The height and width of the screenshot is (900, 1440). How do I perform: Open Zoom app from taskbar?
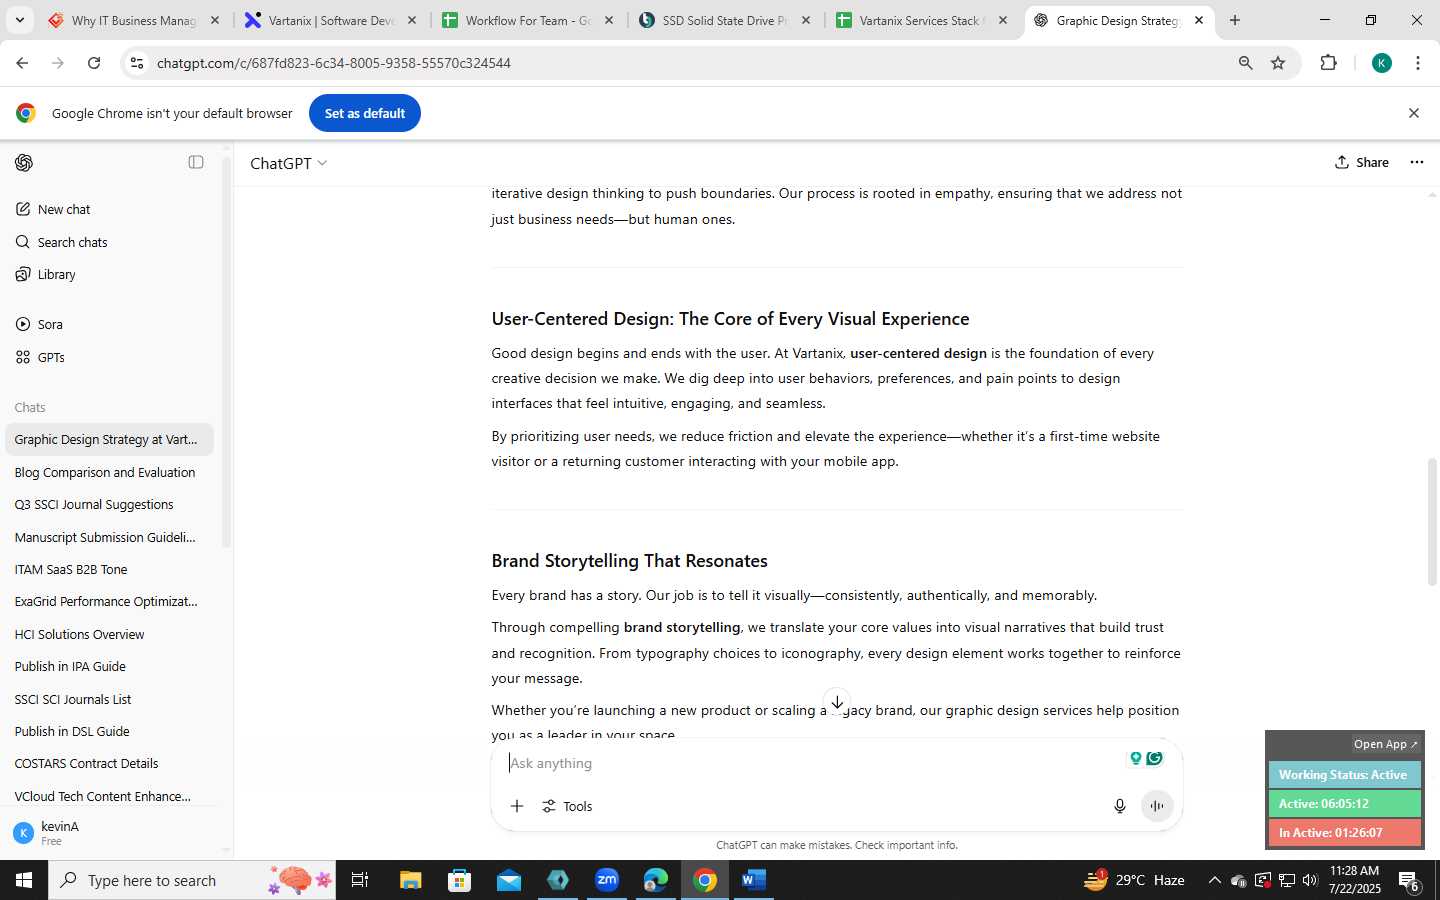pos(607,880)
